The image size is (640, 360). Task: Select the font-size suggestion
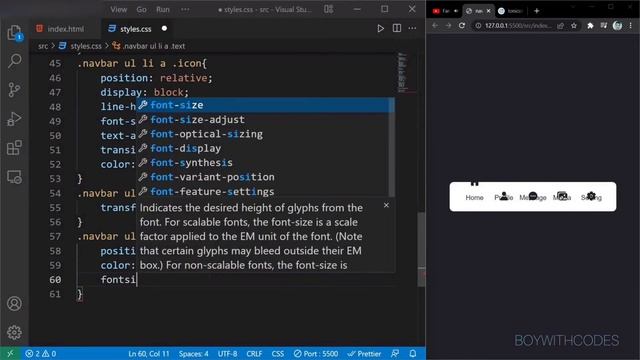pos(265,105)
